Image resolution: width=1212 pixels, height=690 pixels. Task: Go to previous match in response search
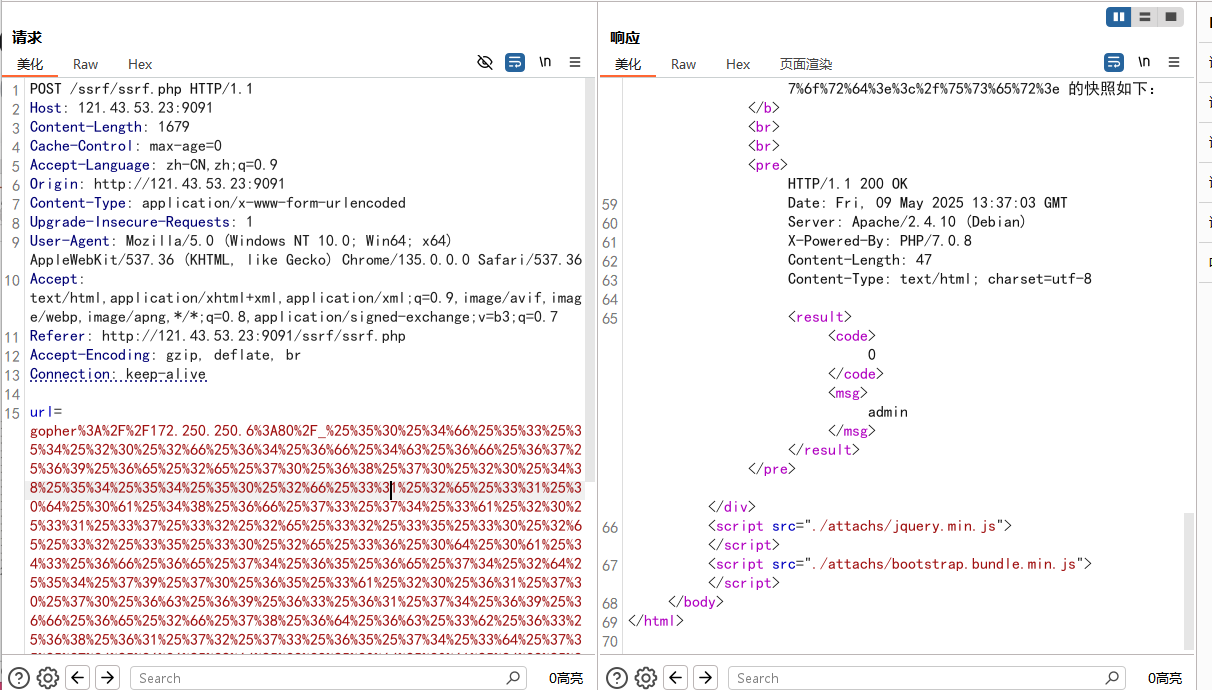pos(676,678)
